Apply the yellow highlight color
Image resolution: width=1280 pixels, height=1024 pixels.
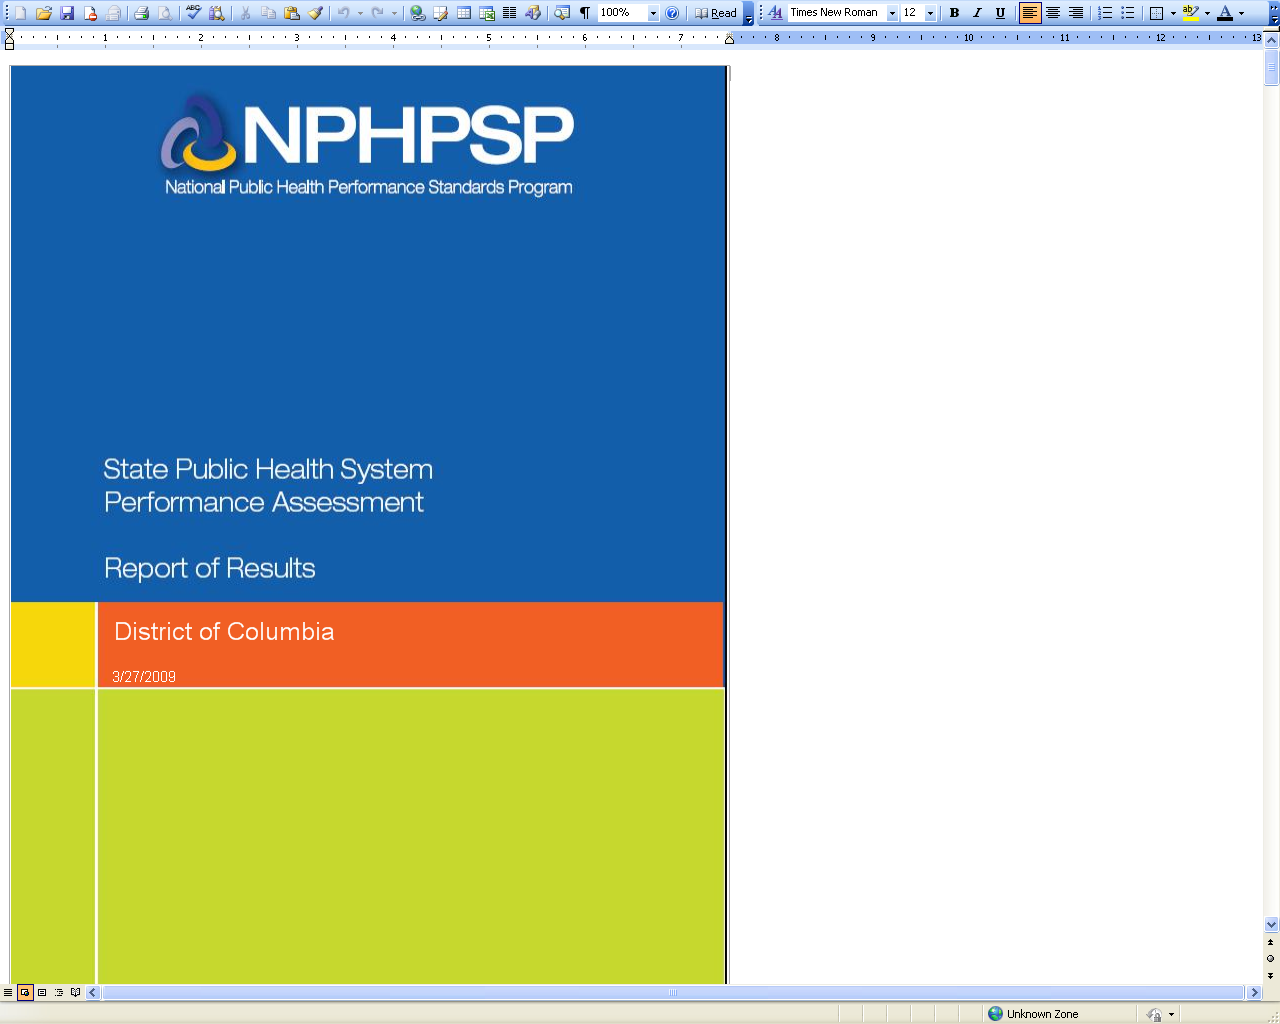point(1191,13)
